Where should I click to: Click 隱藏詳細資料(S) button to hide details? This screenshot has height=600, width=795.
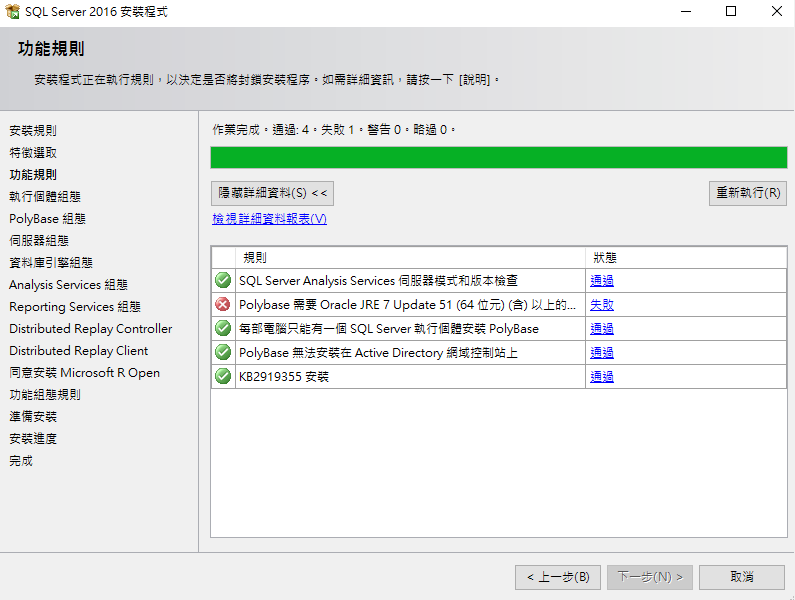pyautogui.click(x=272, y=193)
